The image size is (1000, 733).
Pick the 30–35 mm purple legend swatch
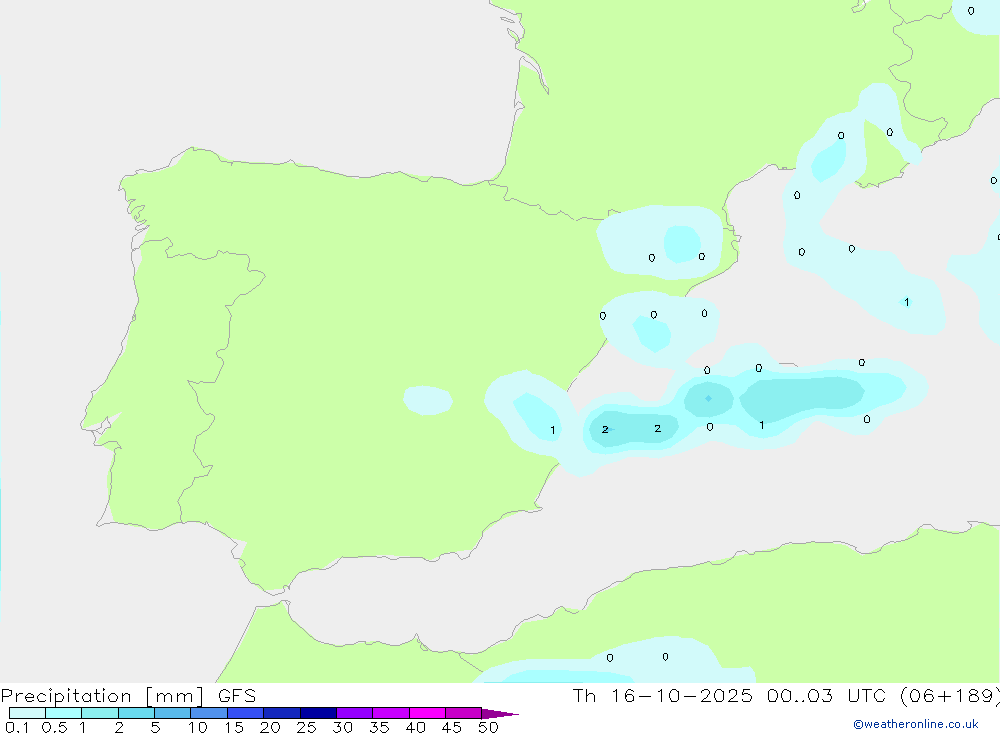[354, 713]
